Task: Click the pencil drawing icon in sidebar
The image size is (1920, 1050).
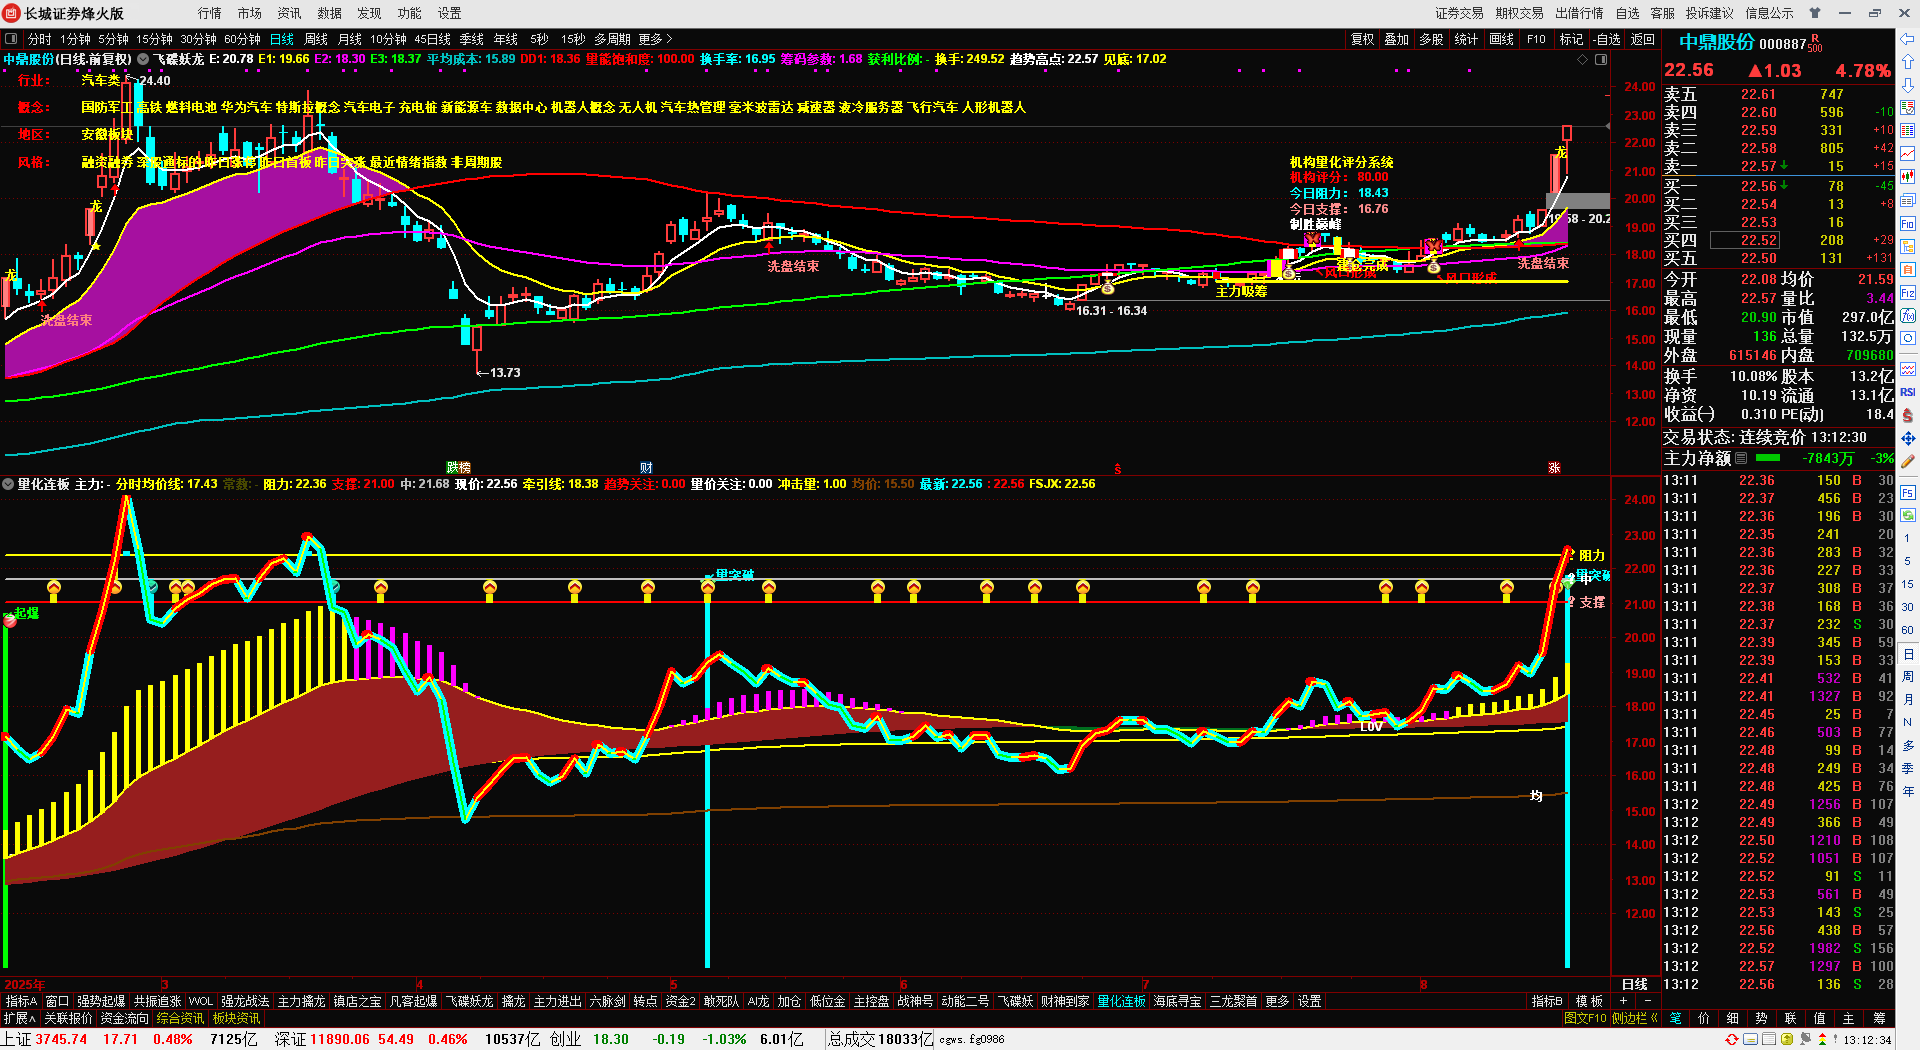Action: [x=1908, y=463]
